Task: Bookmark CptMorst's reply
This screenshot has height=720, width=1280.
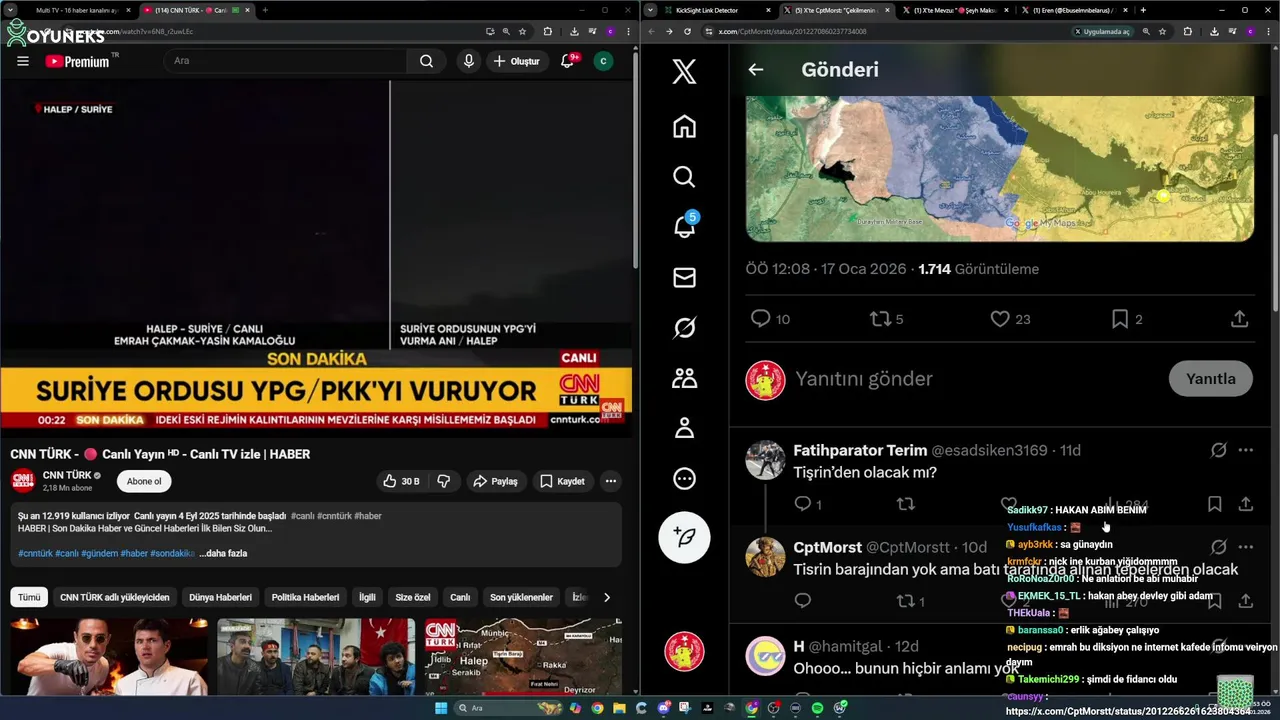Action: pyautogui.click(x=1214, y=601)
